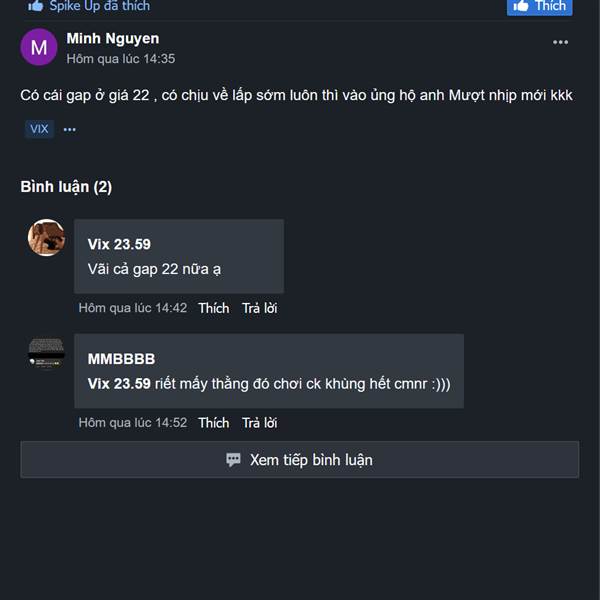Screen dimensions: 600x600
Task: Click the speech bubble icon in Xem tiếp
Action: click(233, 460)
